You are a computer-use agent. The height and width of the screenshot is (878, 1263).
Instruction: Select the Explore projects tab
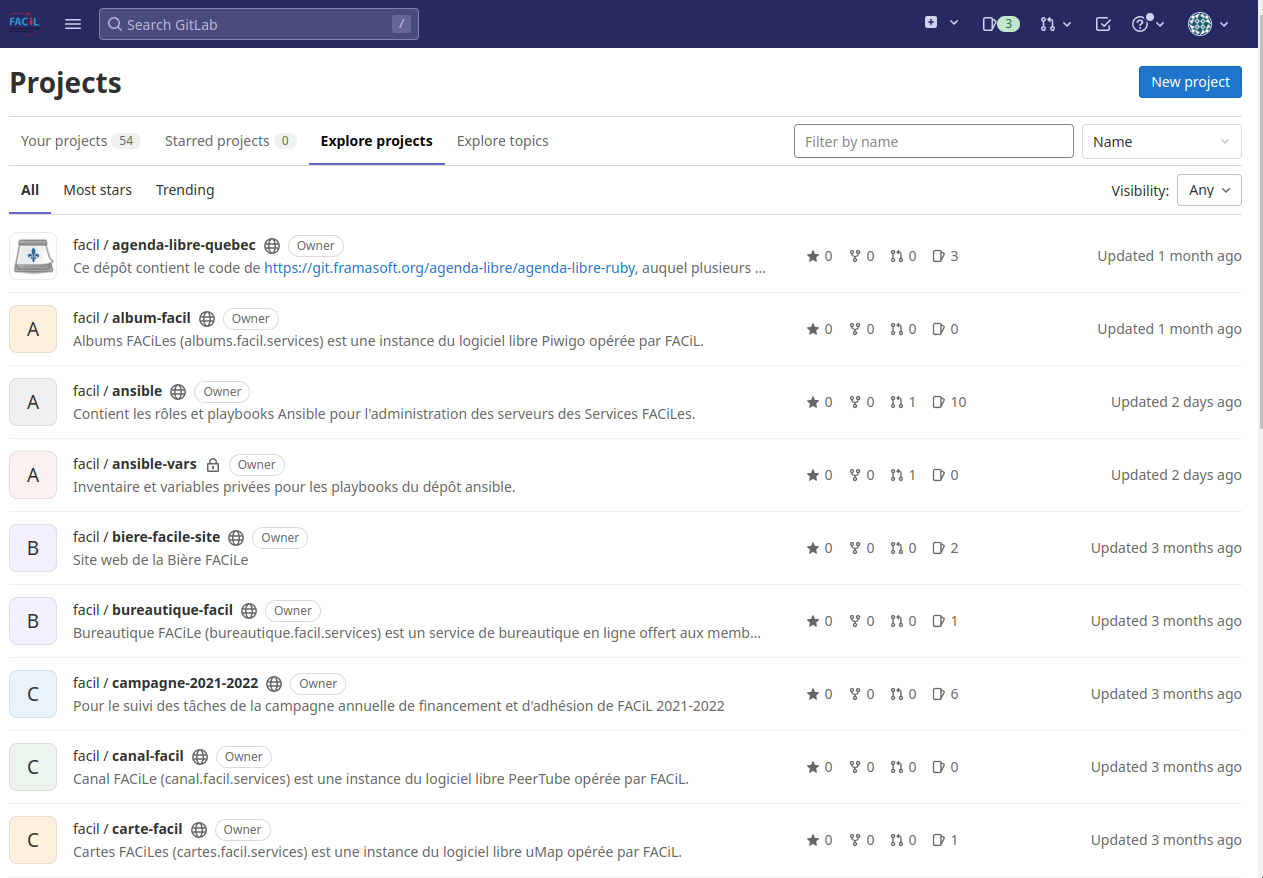coord(377,141)
